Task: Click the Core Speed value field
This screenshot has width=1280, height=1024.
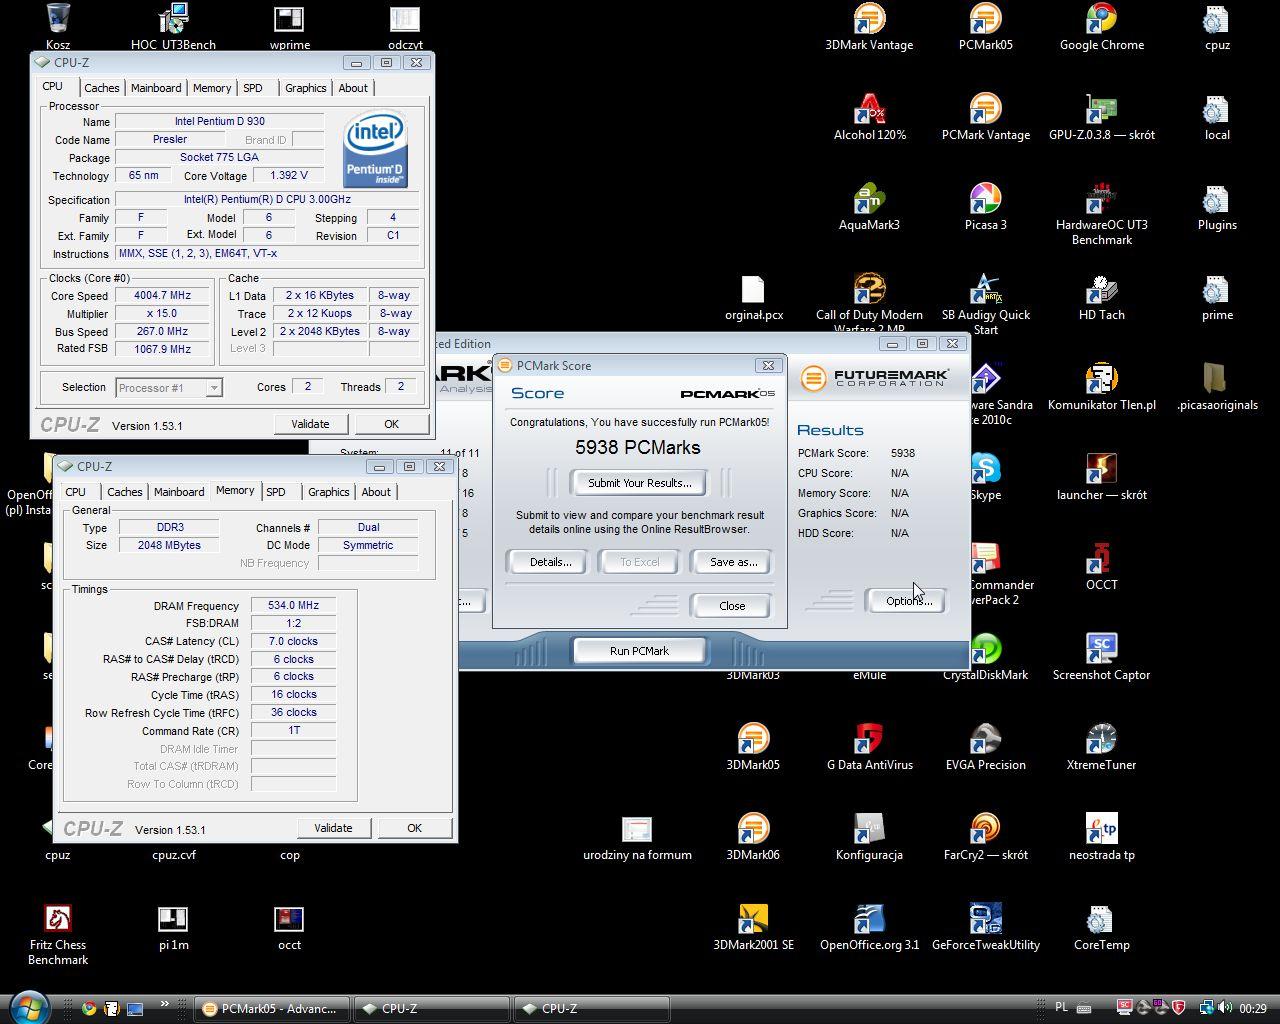Action: tap(162, 296)
